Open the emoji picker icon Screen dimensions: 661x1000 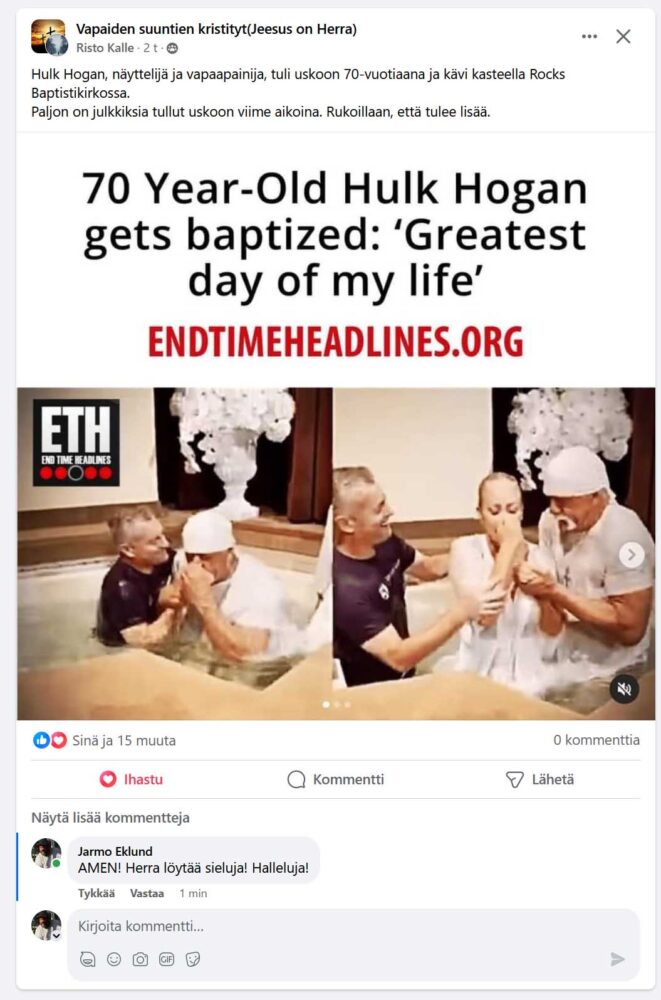pyautogui.click(x=114, y=959)
